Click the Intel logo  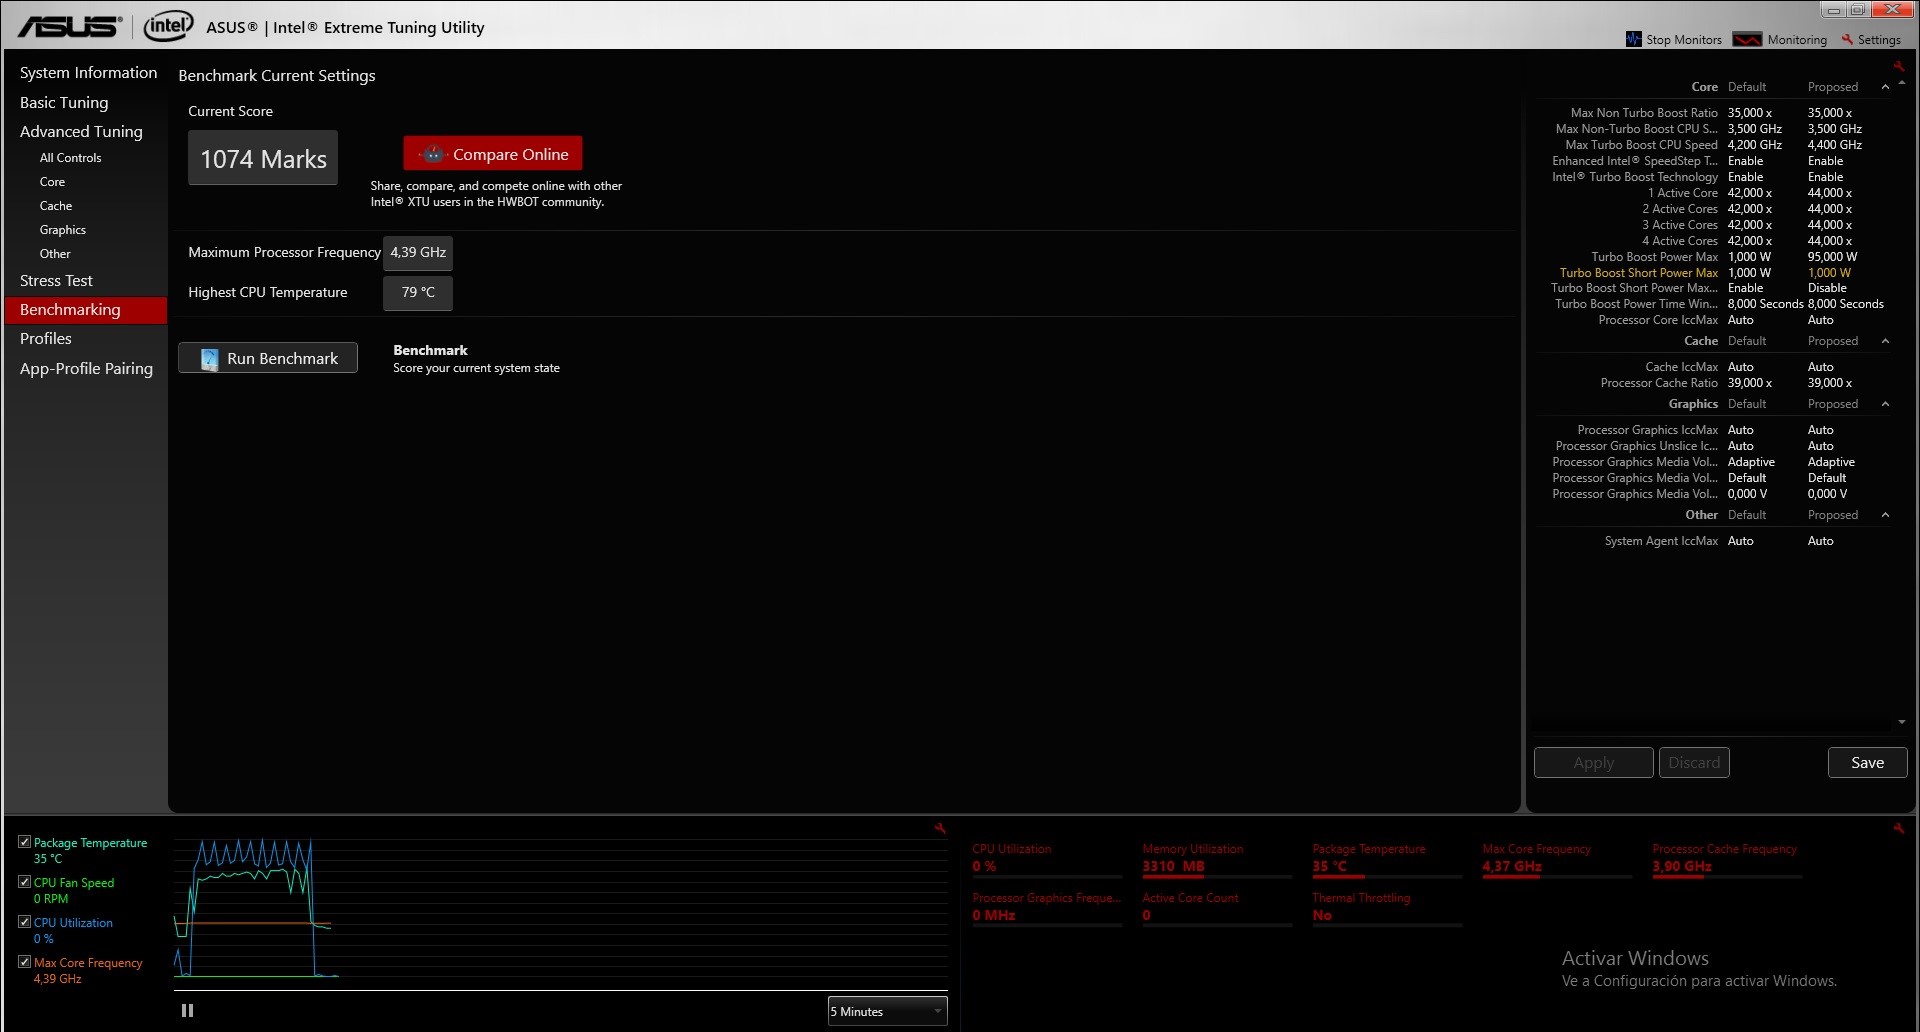click(x=168, y=25)
